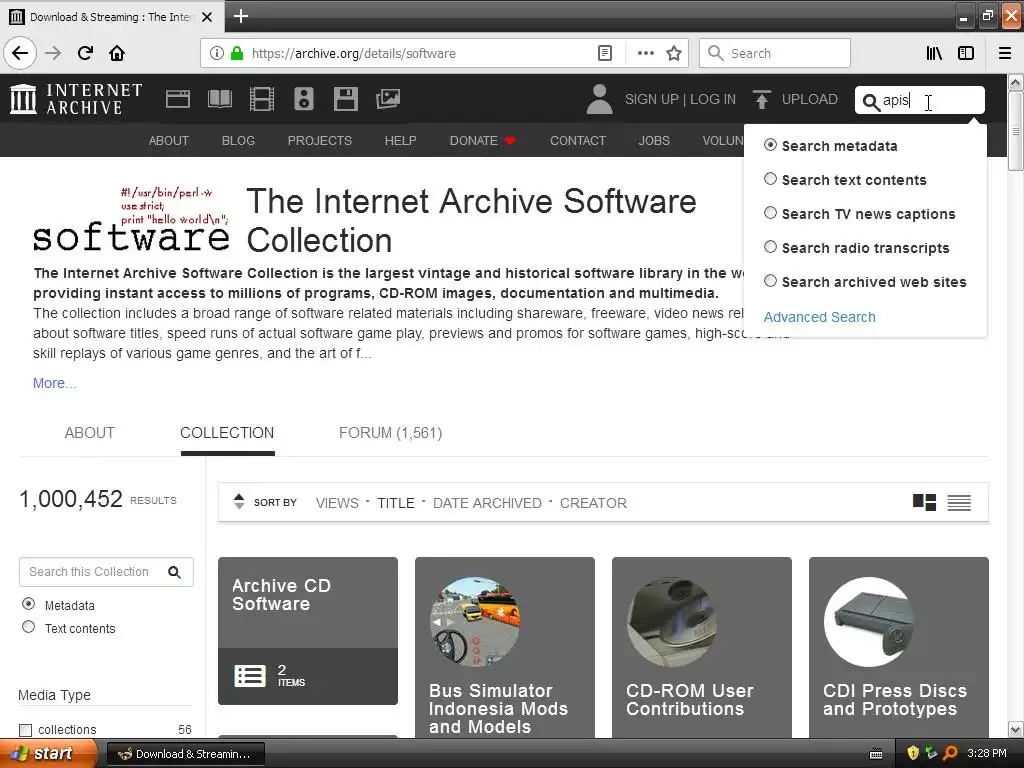Check the collections media type checkbox
Screen dimensions: 1024x768
tap(25, 729)
